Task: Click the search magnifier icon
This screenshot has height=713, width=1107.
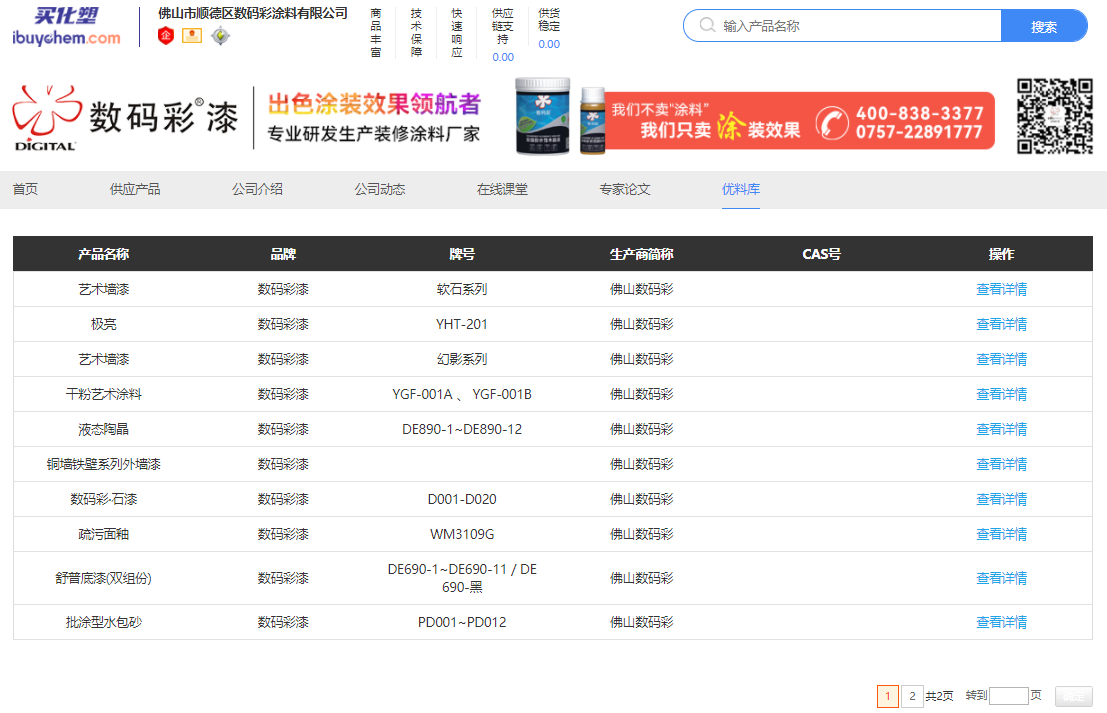Action: (x=707, y=25)
